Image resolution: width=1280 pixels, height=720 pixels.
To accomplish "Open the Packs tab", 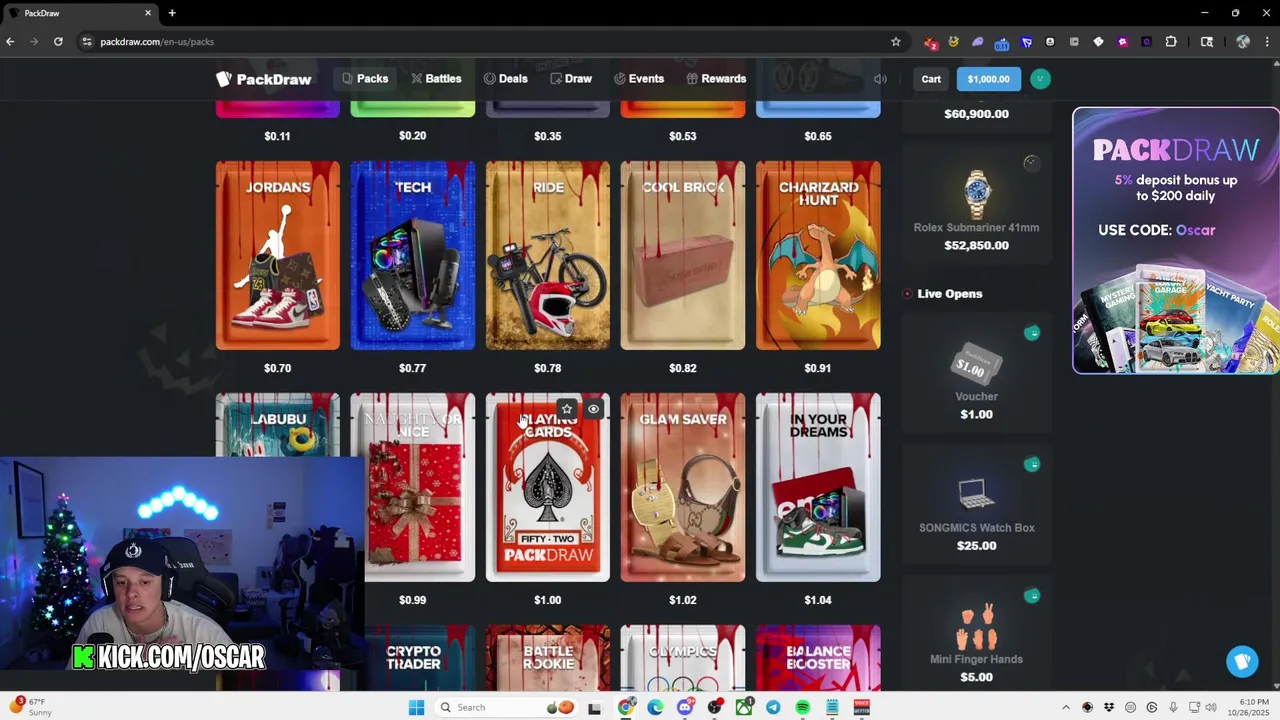I will coord(365,79).
